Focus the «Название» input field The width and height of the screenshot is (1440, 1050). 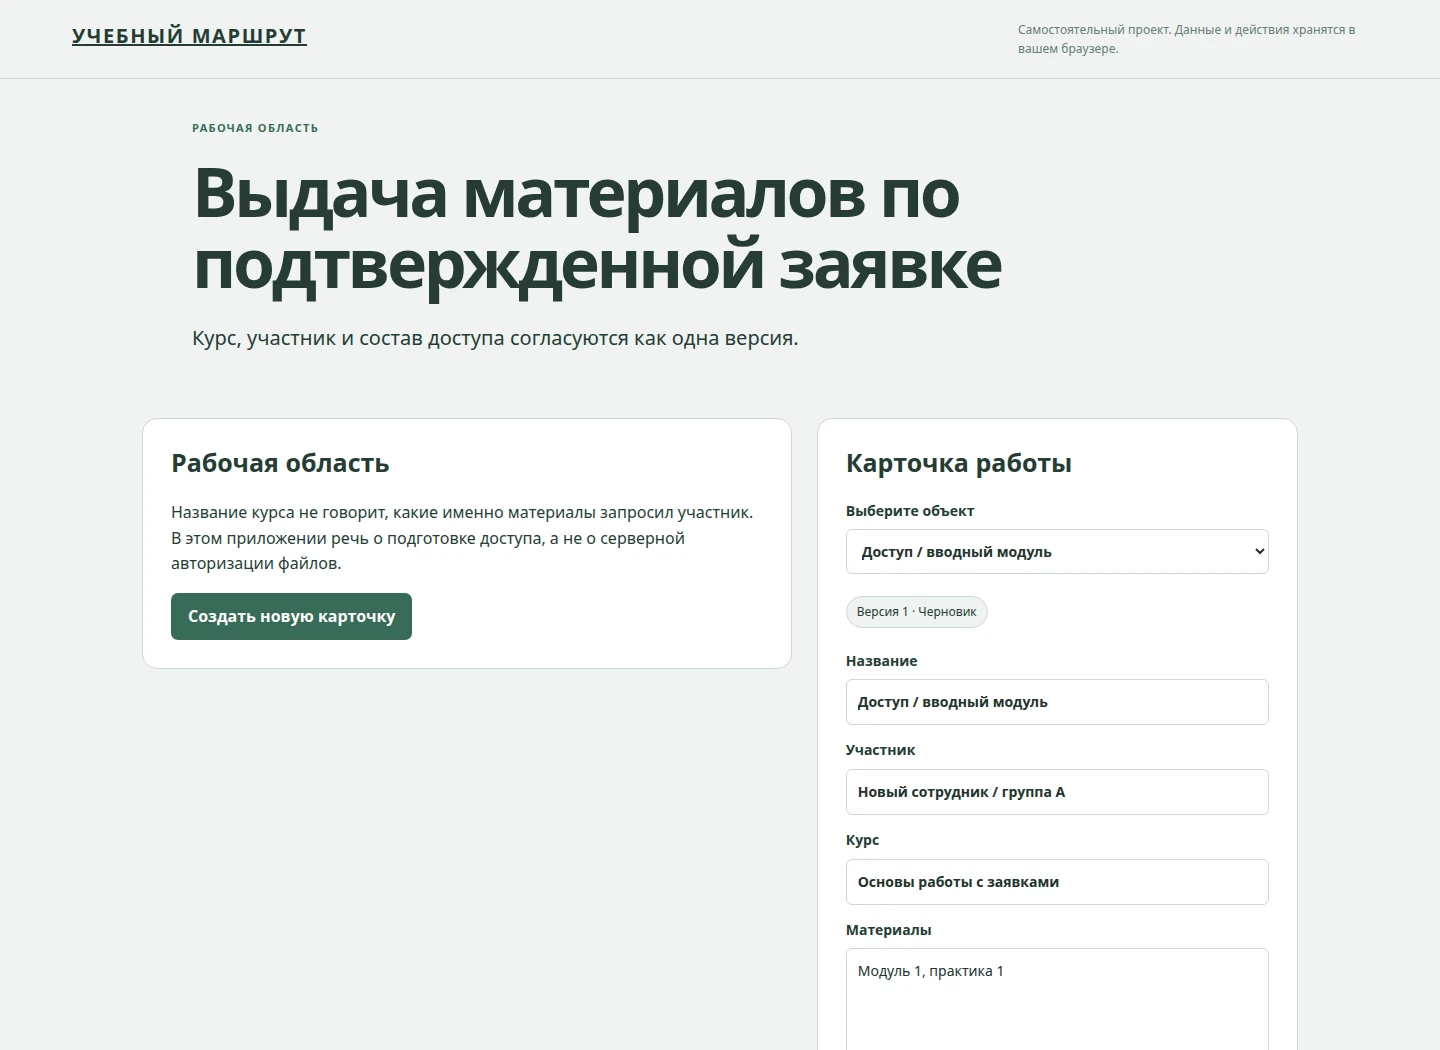(x=1057, y=702)
